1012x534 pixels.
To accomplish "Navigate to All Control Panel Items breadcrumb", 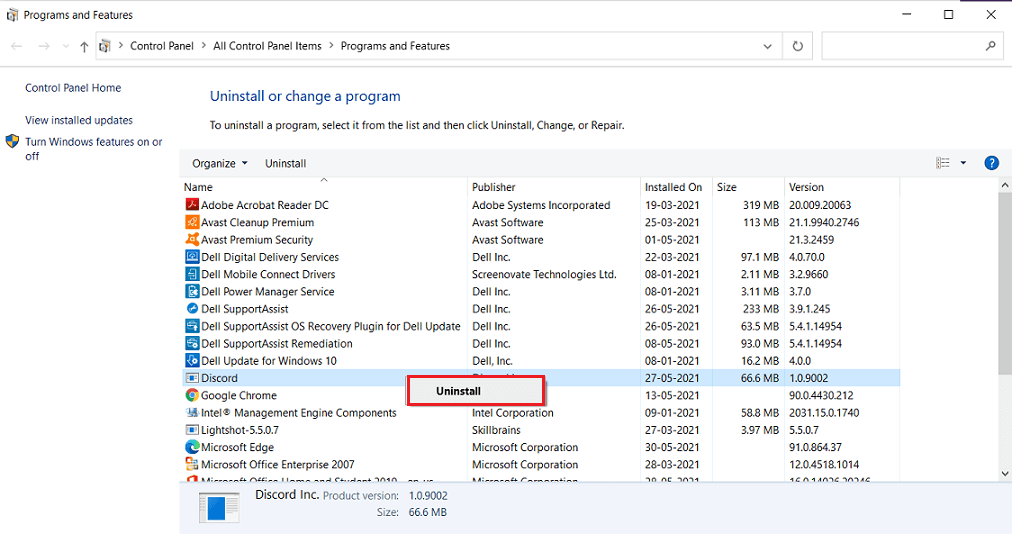I will click(x=267, y=46).
